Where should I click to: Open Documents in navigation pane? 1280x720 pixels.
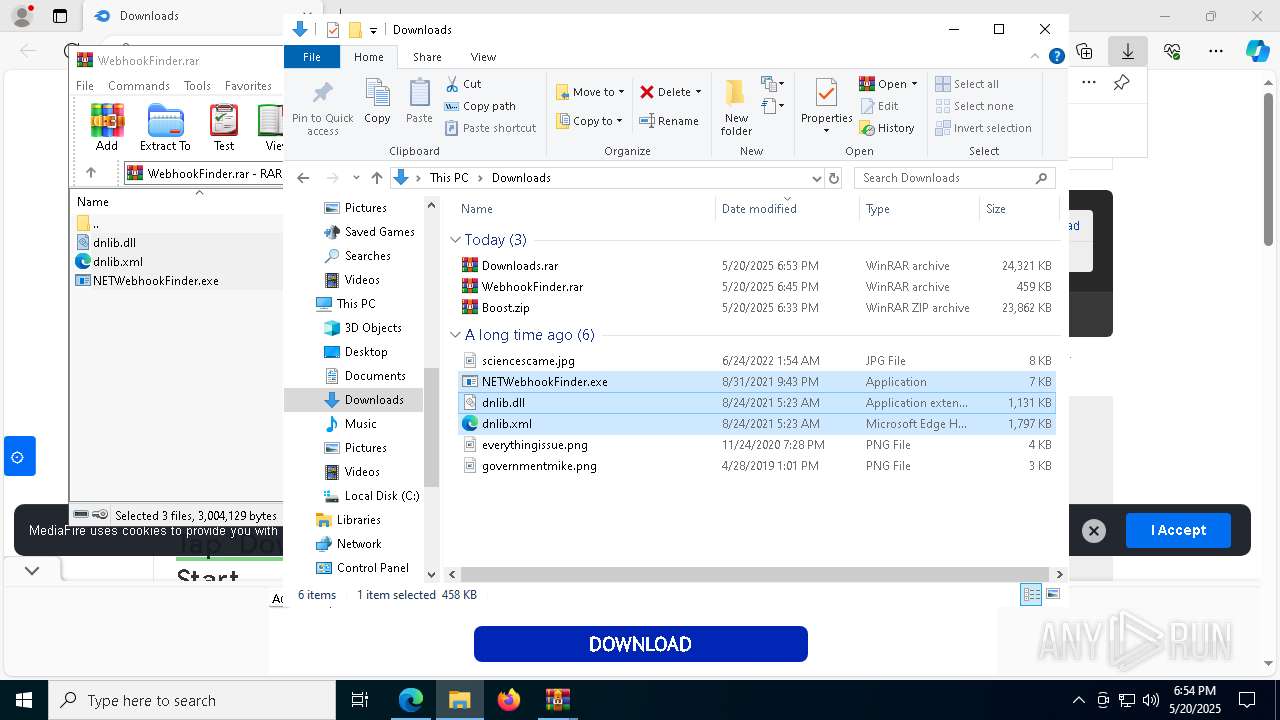pyautogui.click(x=365, y=376)
